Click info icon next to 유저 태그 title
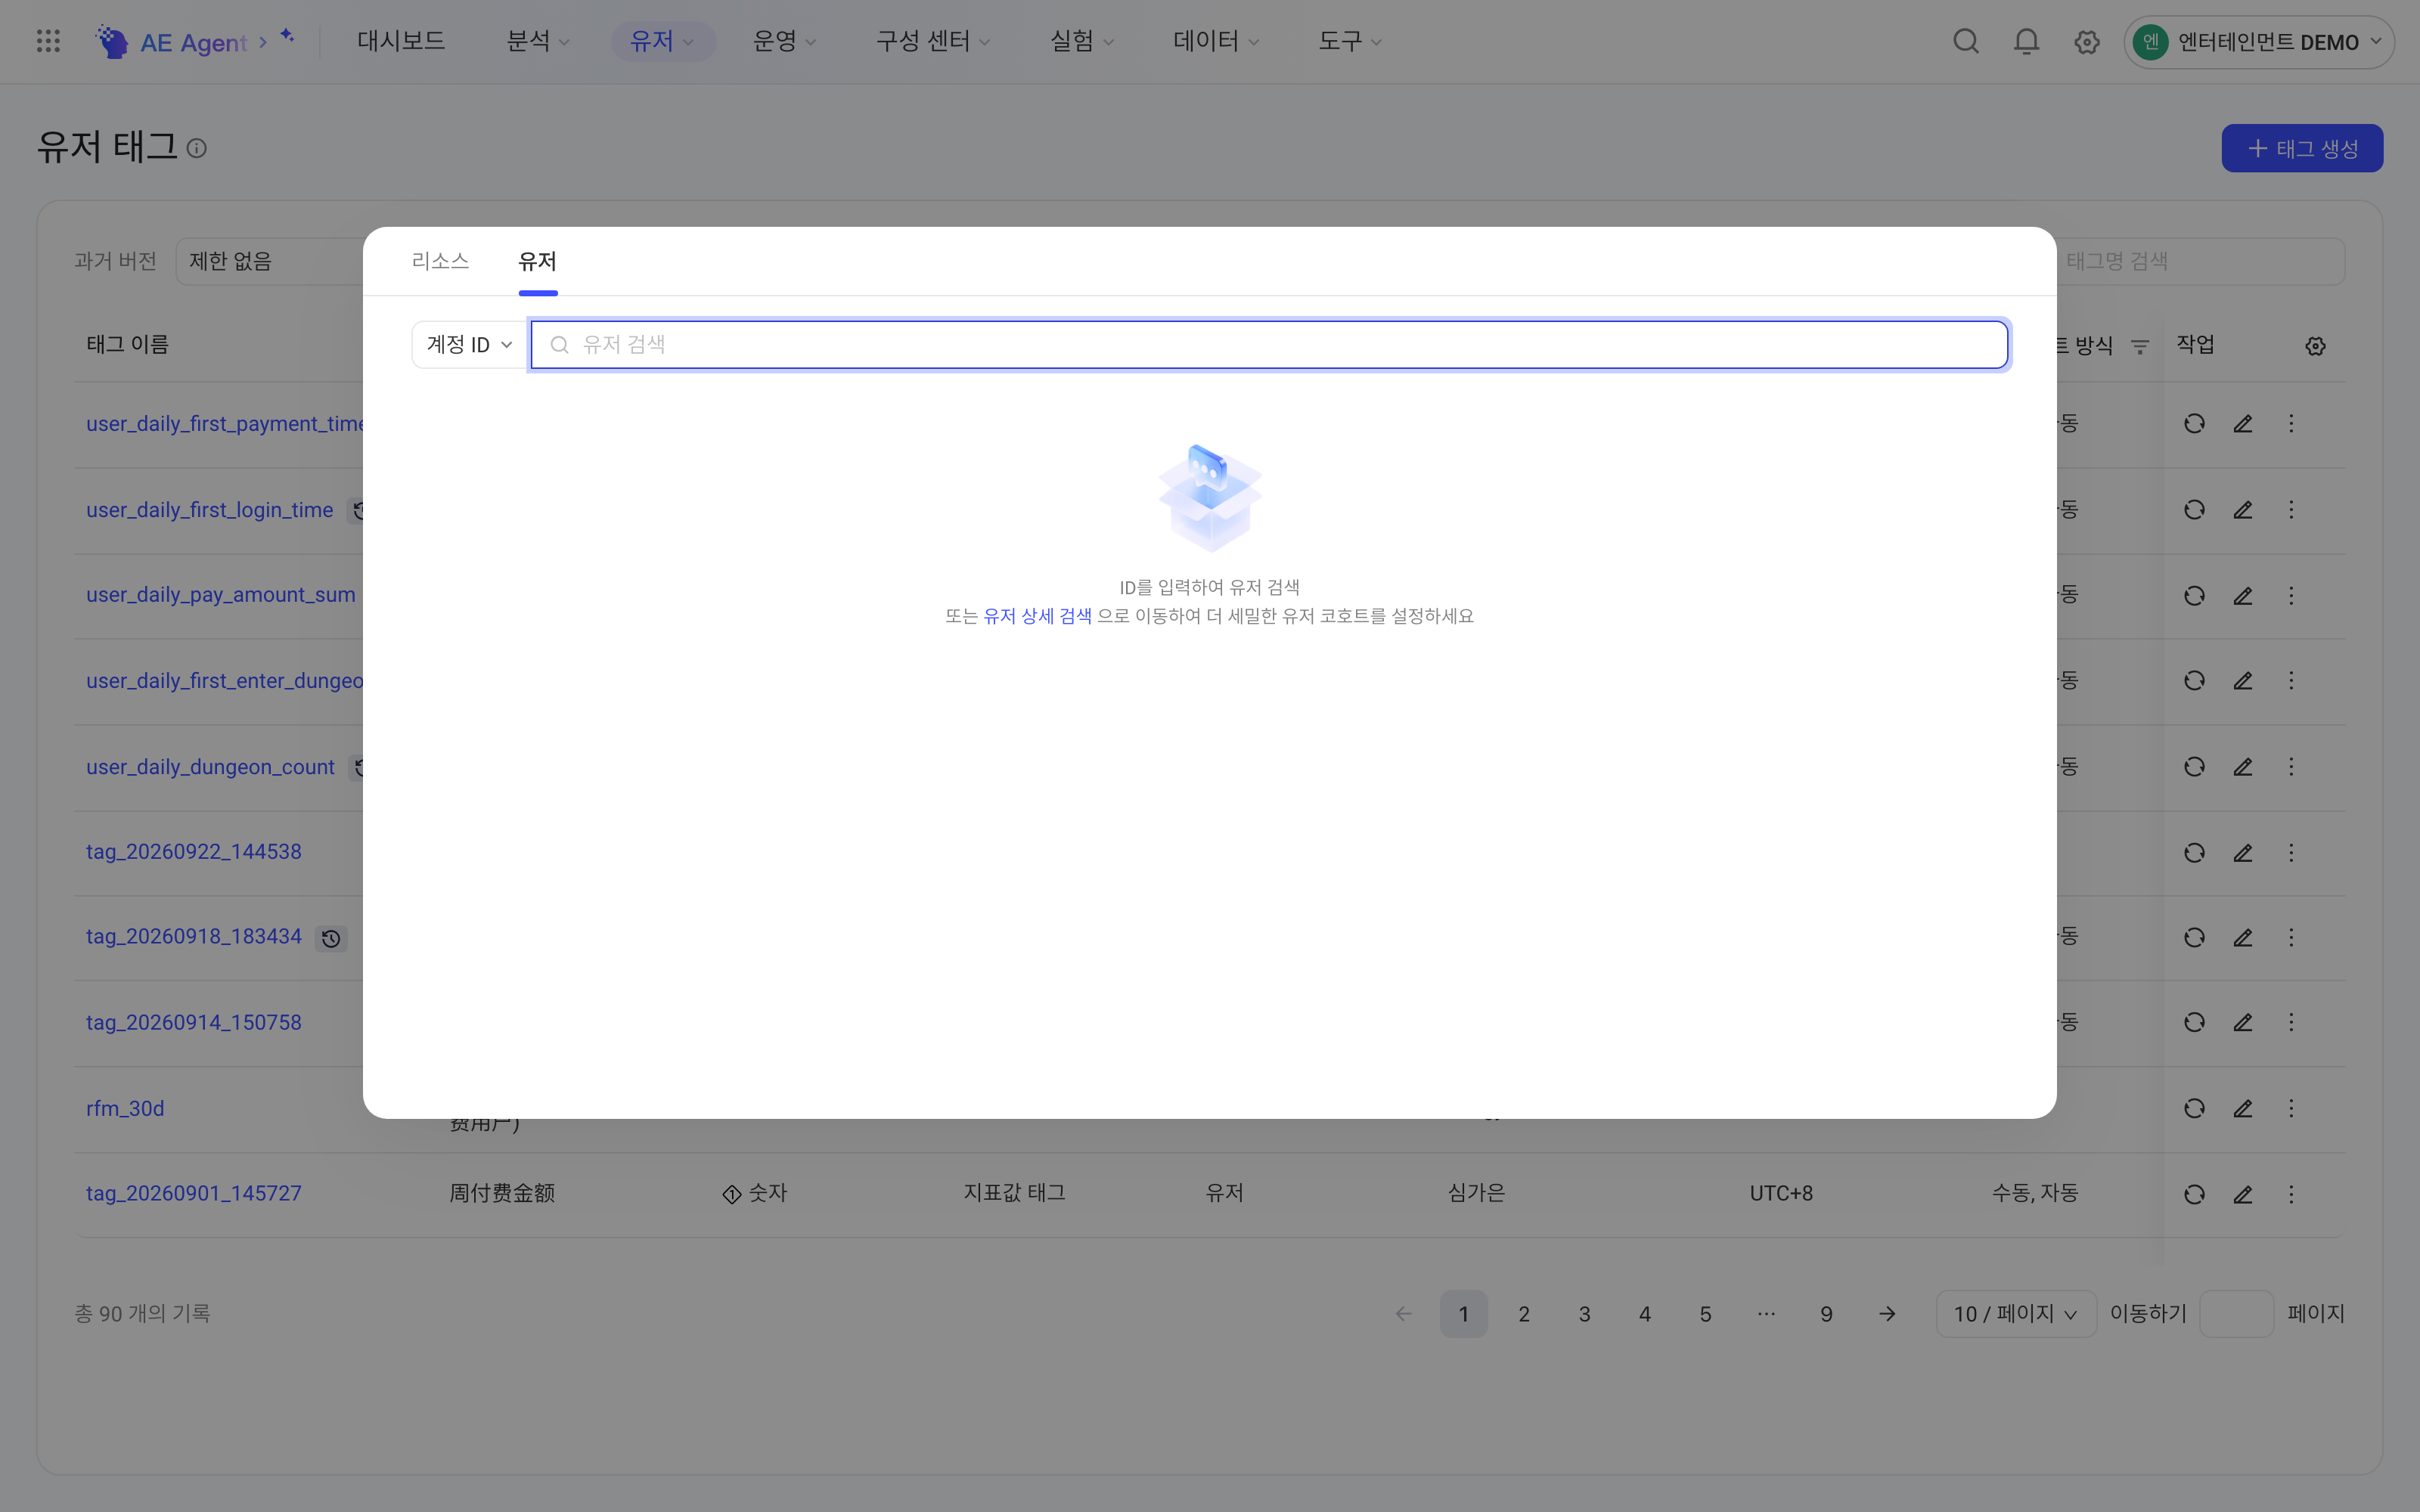The width and height of the screenshot is (2420, 1512). click(x=197, y=149)
